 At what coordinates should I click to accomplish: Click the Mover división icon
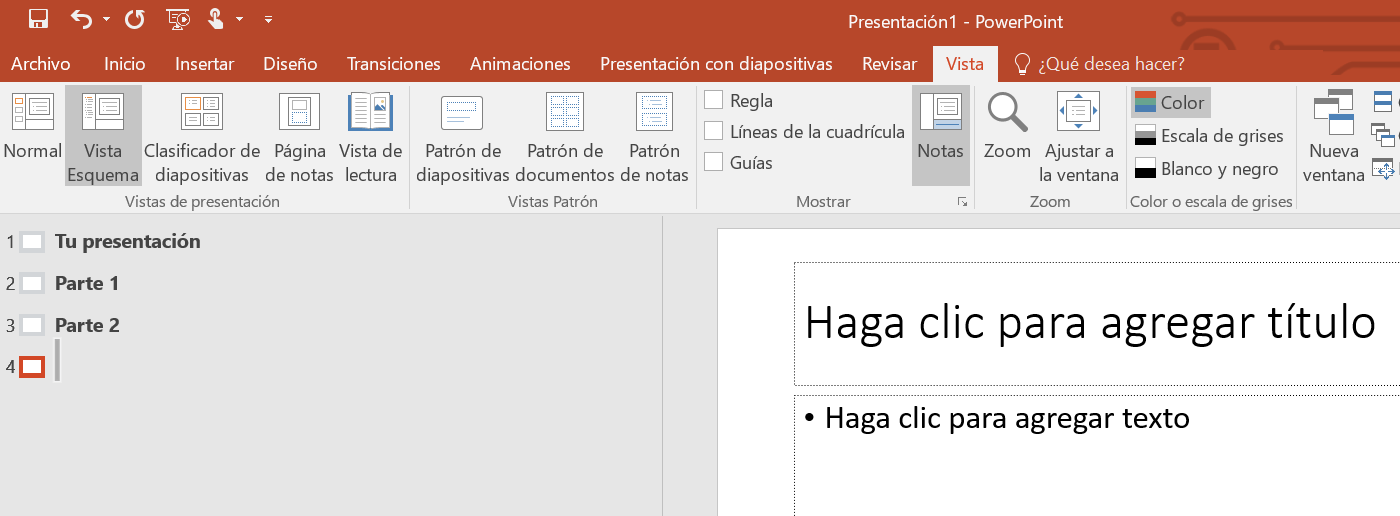click(x=1383, y=168)
